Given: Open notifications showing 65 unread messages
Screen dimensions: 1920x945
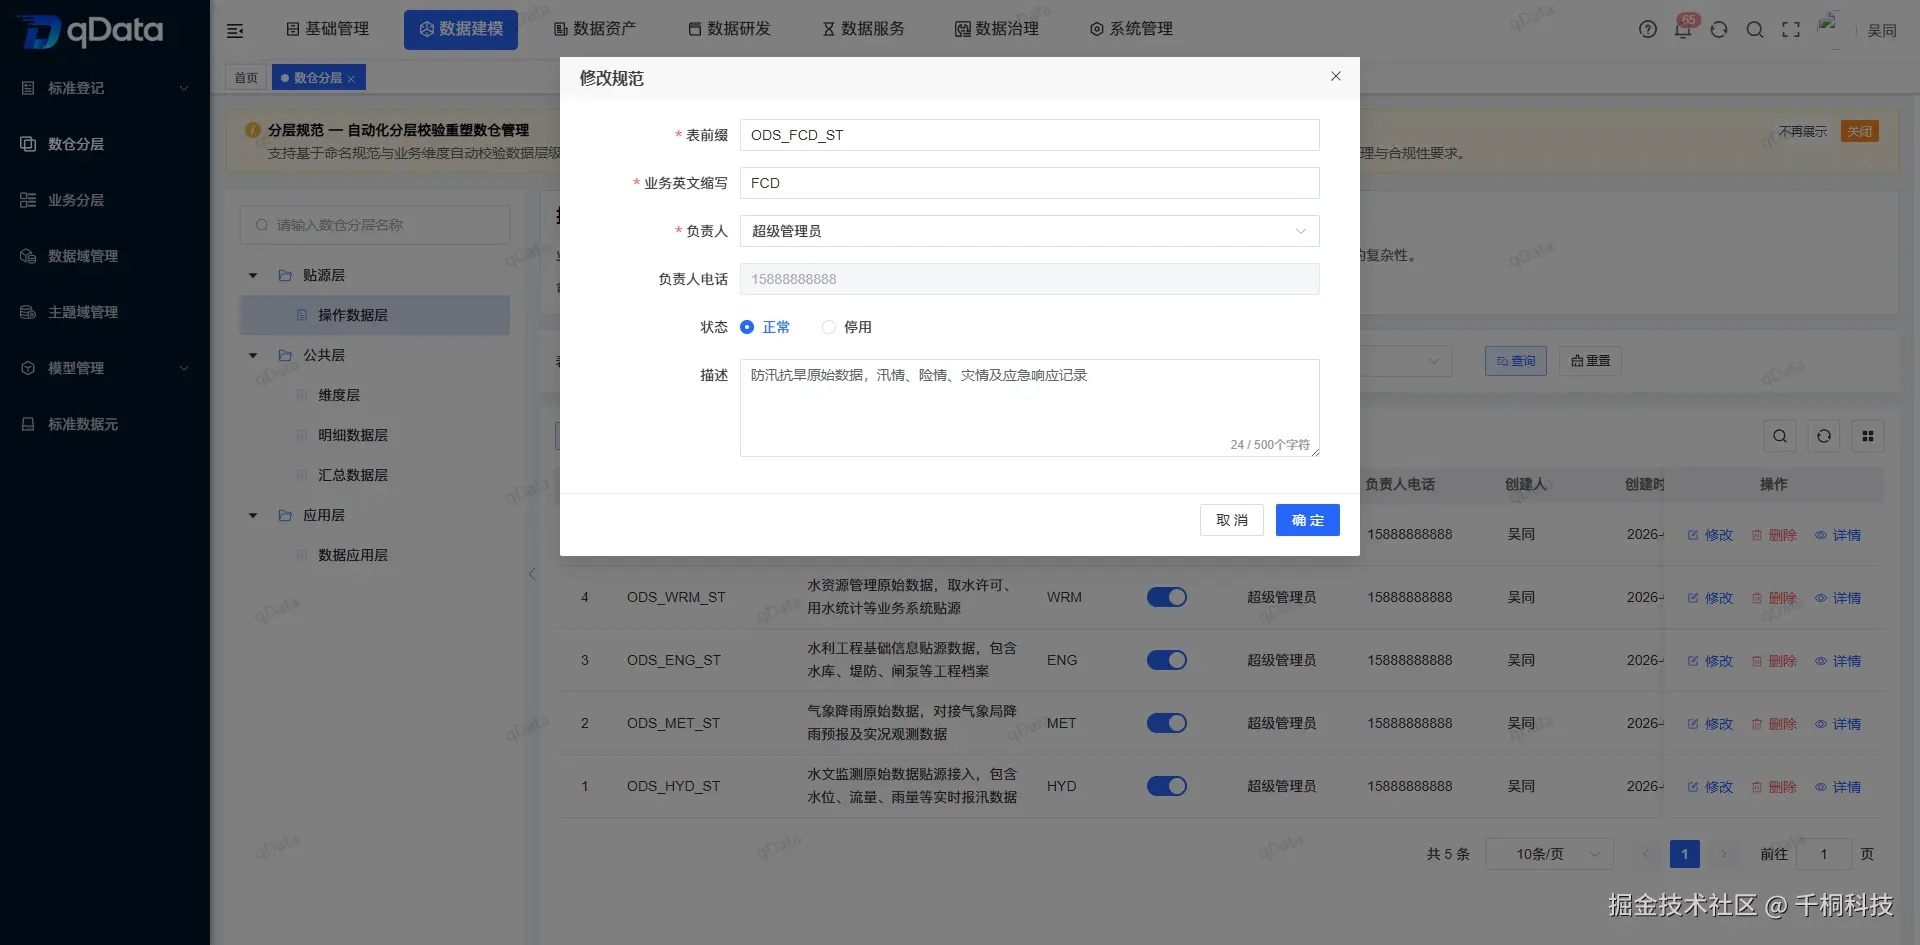Looking at the screenshot, I should pos(1683,29).
